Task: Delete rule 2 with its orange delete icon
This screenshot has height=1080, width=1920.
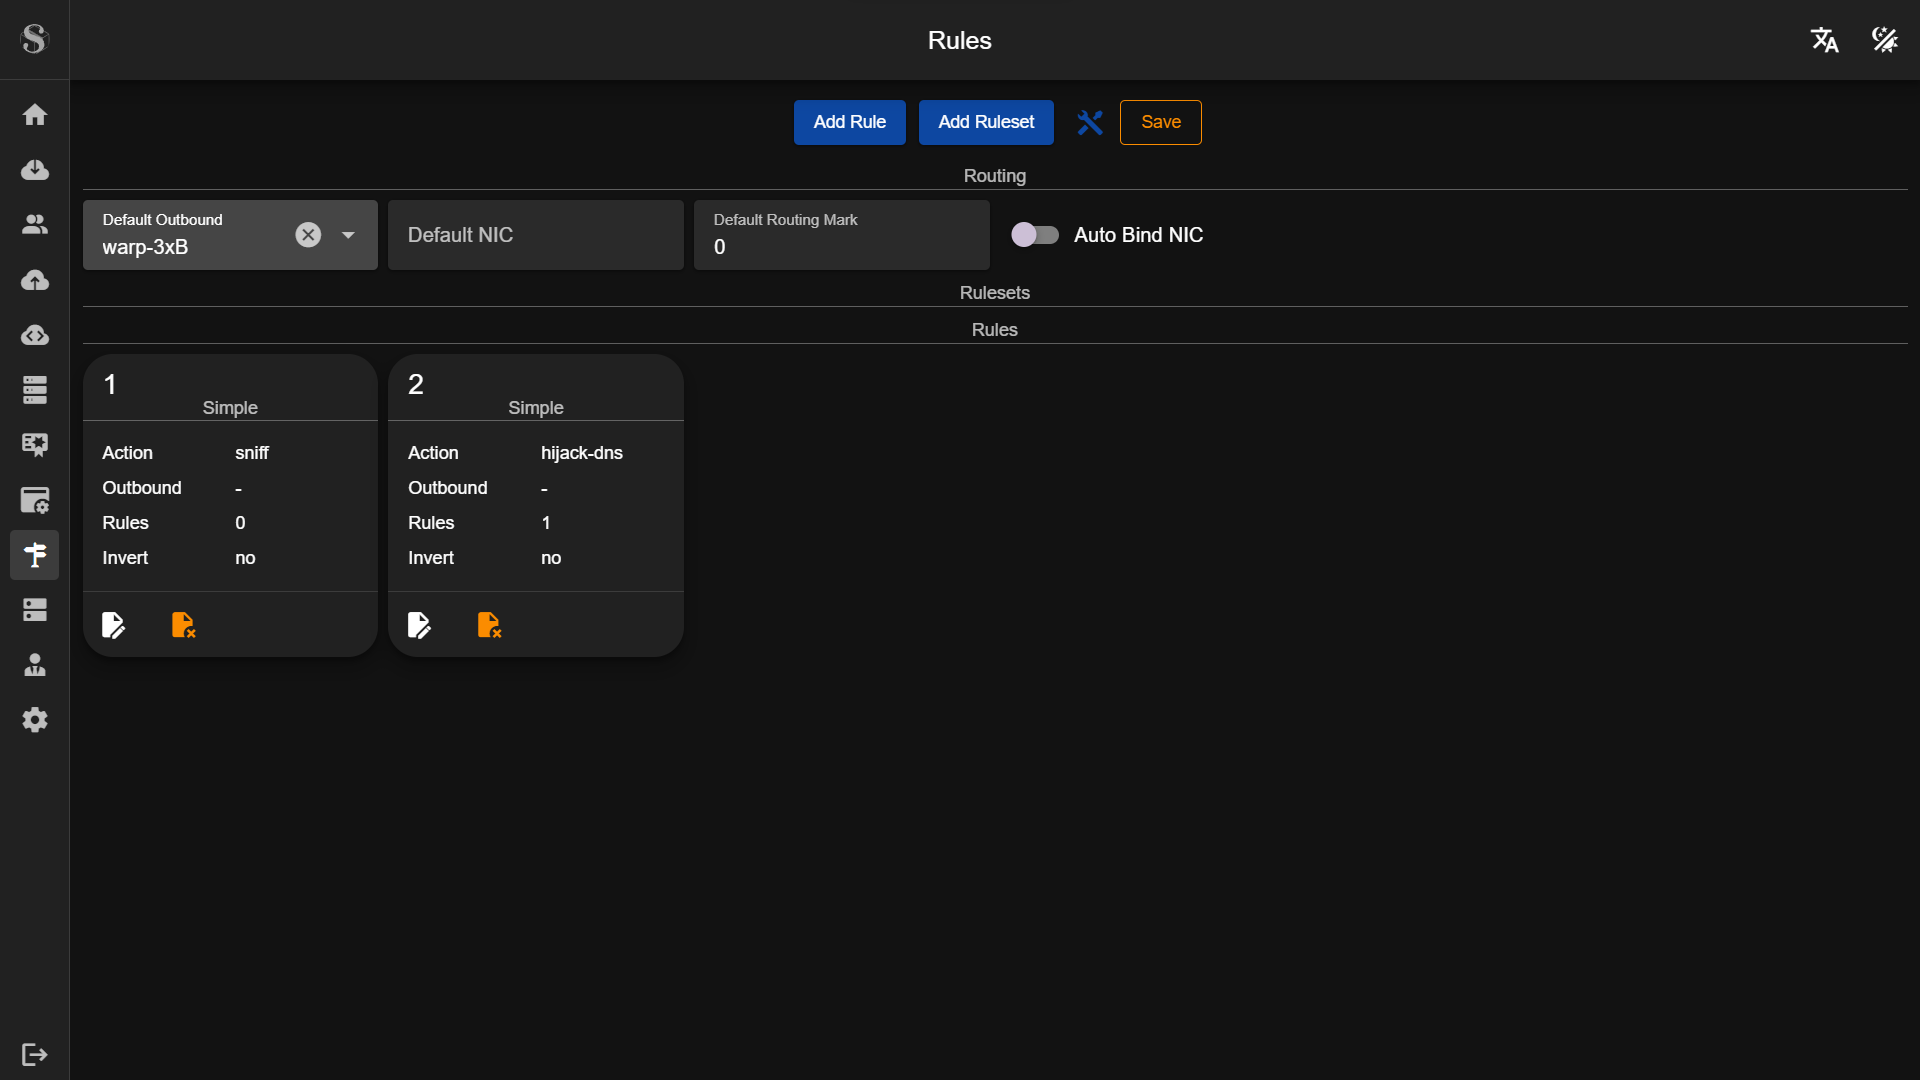Action: pyautogui.click(x=488, y=624)
